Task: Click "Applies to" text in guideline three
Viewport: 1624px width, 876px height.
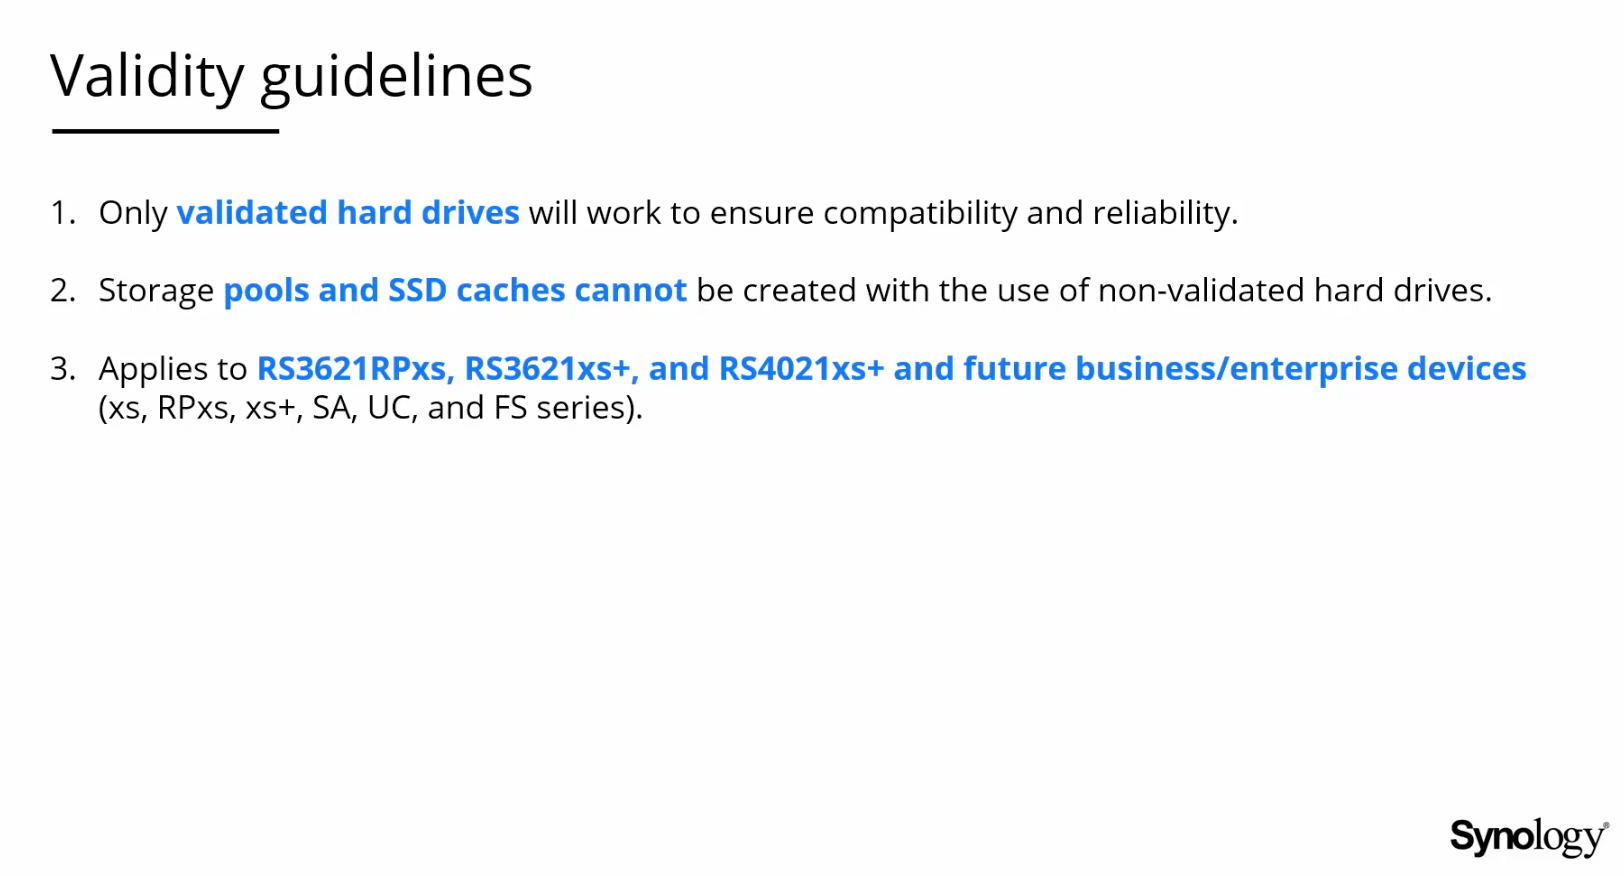Action: click(173, 369)
